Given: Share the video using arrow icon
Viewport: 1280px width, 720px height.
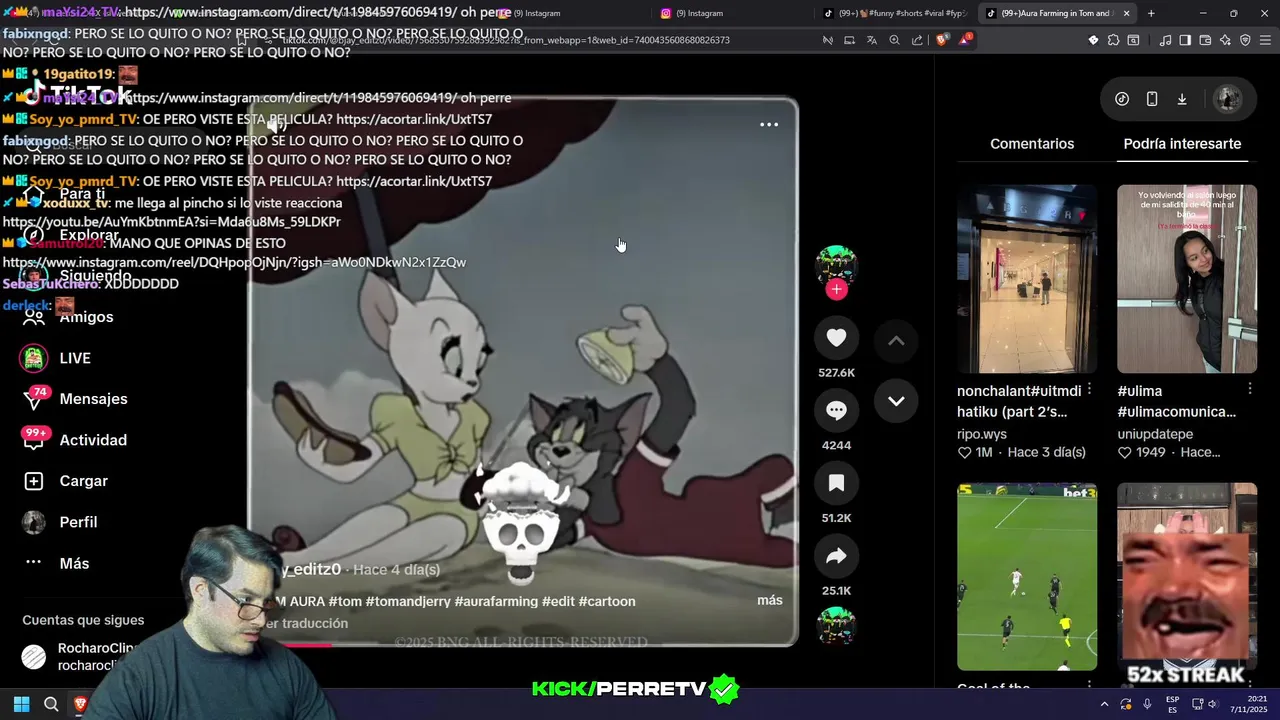Looking at the screenshot, I should click(836, 556).
